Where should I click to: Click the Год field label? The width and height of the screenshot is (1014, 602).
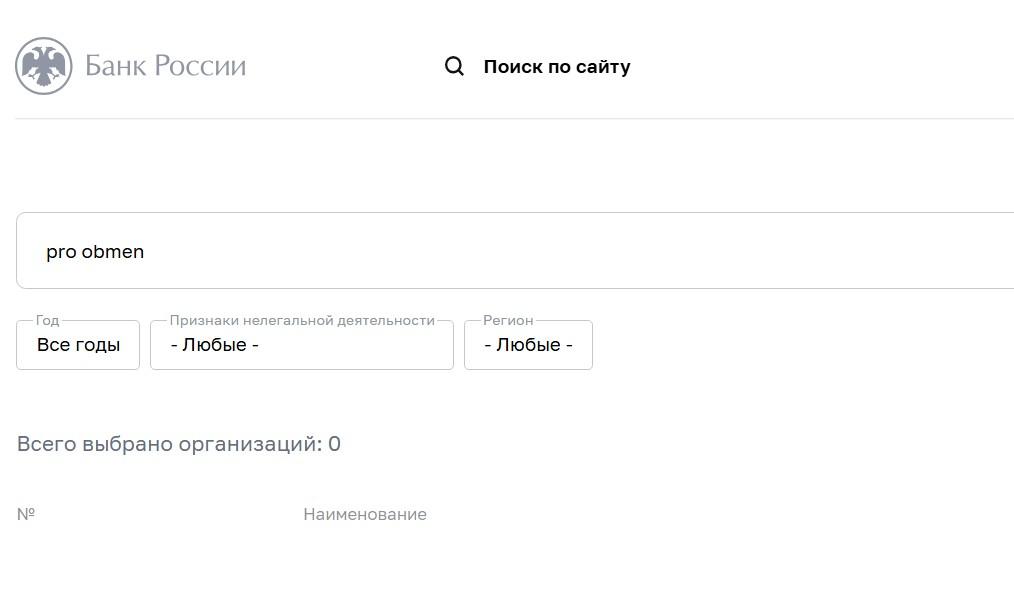[x=47, y=320]
